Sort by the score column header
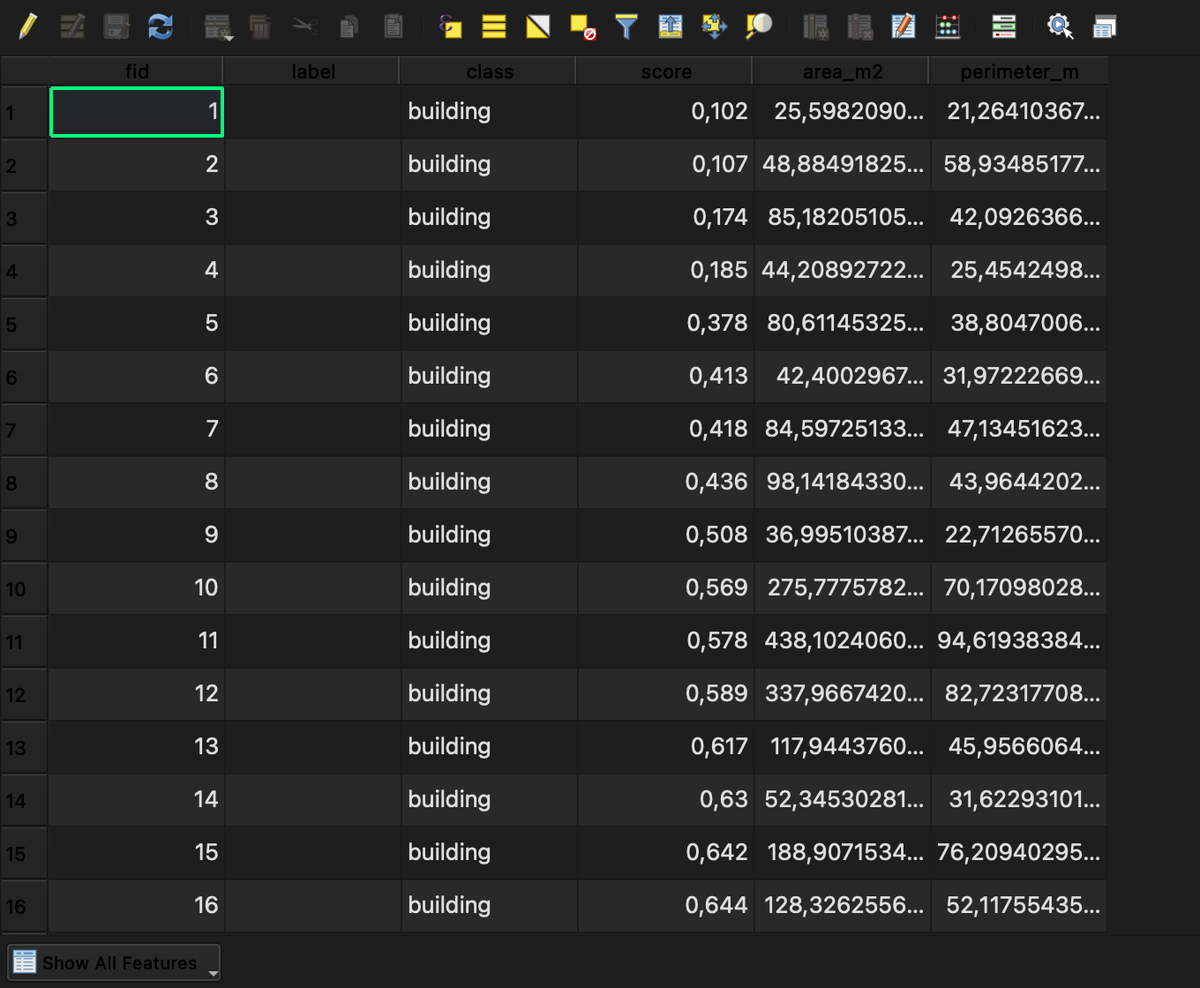Image resolution: width=1200 pixels, height=988 pixels. coord(666,71)
